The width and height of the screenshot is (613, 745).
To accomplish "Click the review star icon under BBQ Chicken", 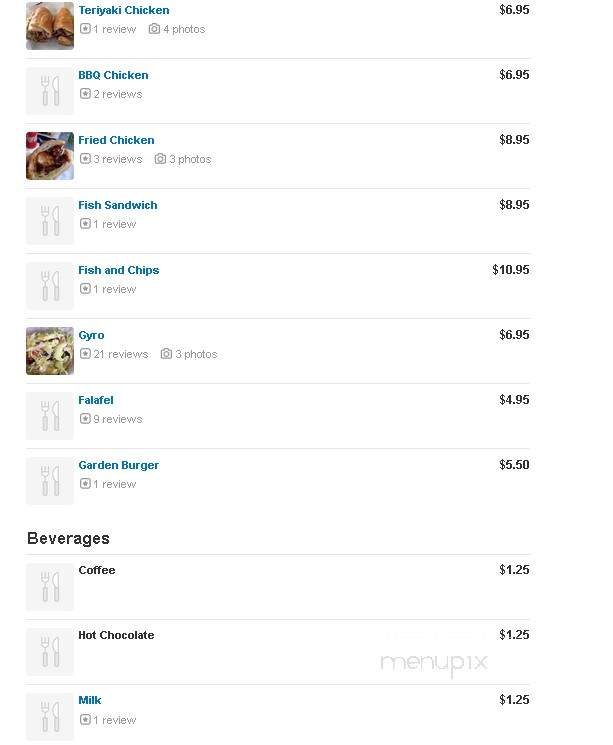I will tap(85, 94).
